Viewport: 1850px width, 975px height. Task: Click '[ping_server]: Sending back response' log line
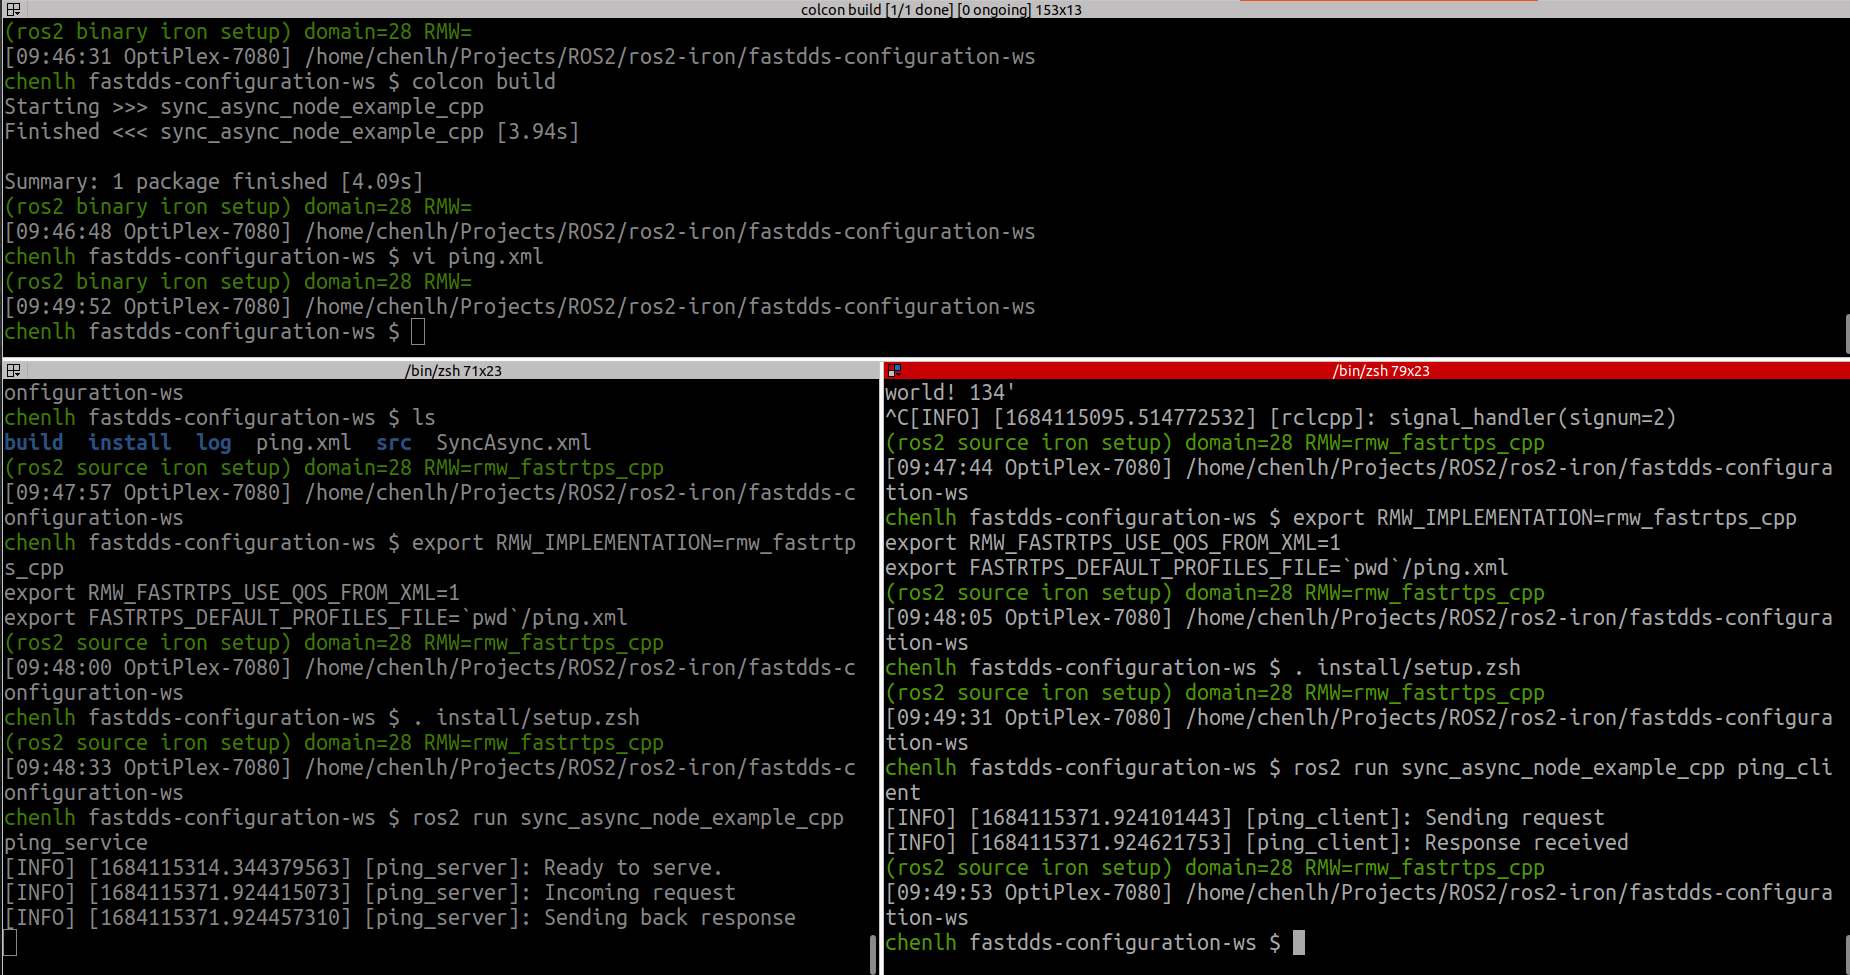pos(399,918)
